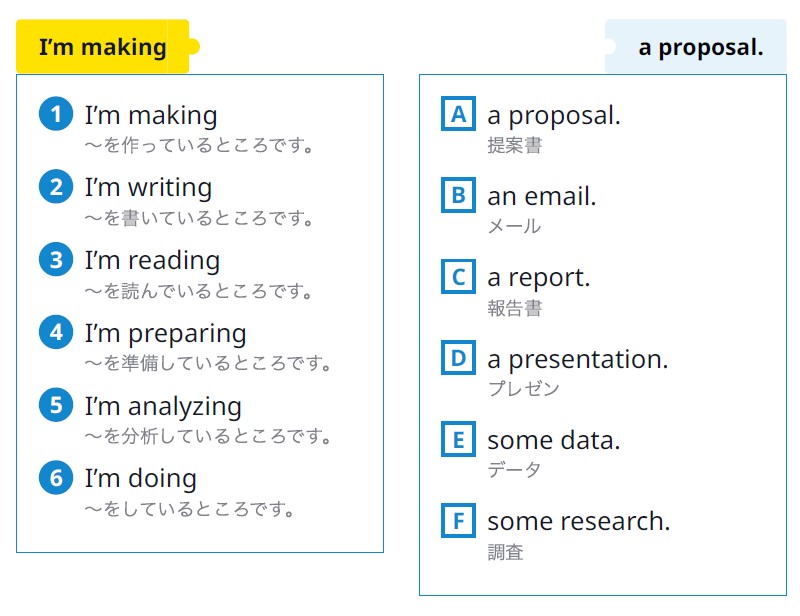Select the letter C square icon
Screen dimensions: 800x616
[458, 277]
